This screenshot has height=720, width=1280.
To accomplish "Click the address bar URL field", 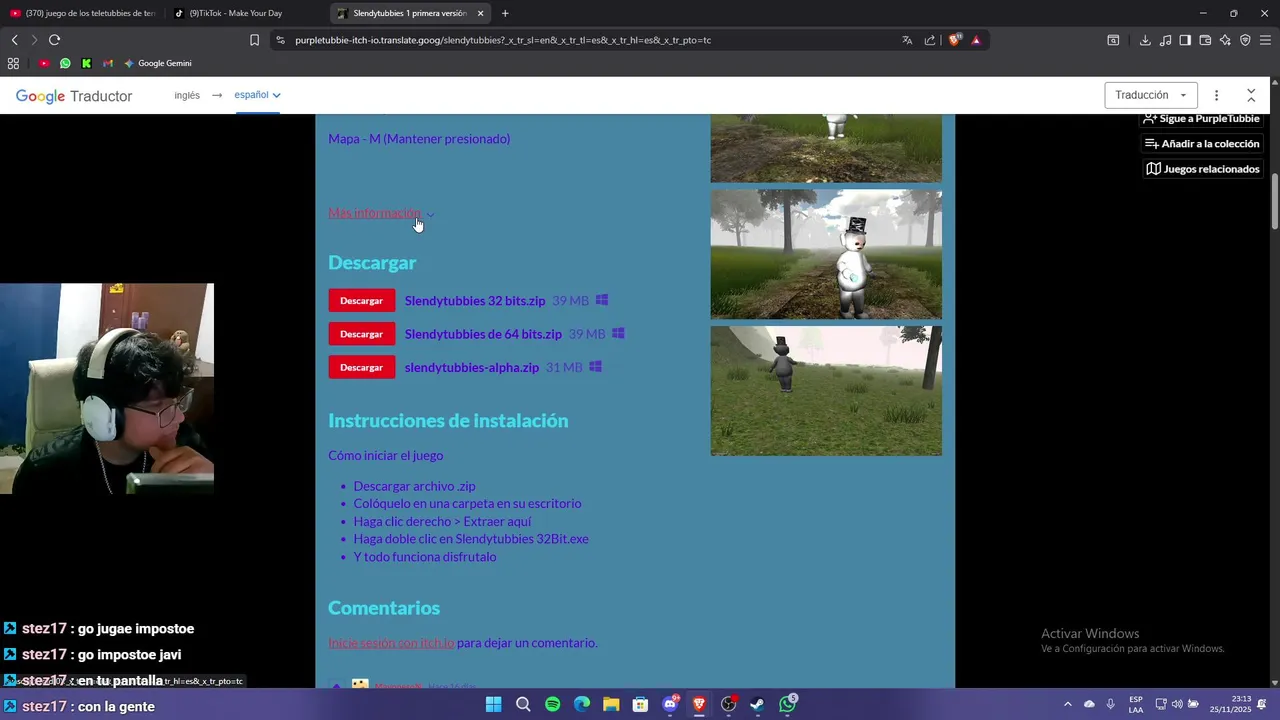I will coord(590,40).
